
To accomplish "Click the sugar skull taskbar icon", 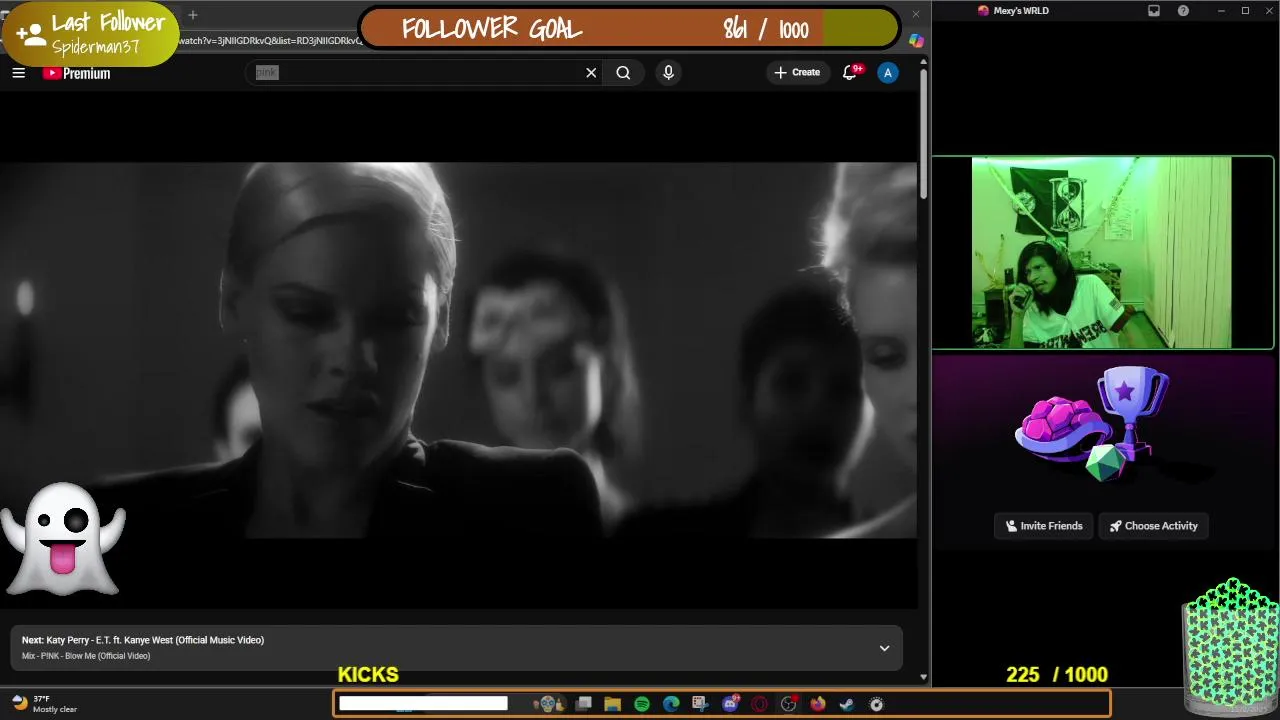I will [548, 704].
